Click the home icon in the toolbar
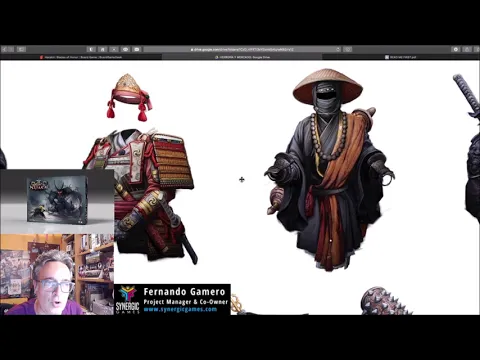 pos(103,49)
